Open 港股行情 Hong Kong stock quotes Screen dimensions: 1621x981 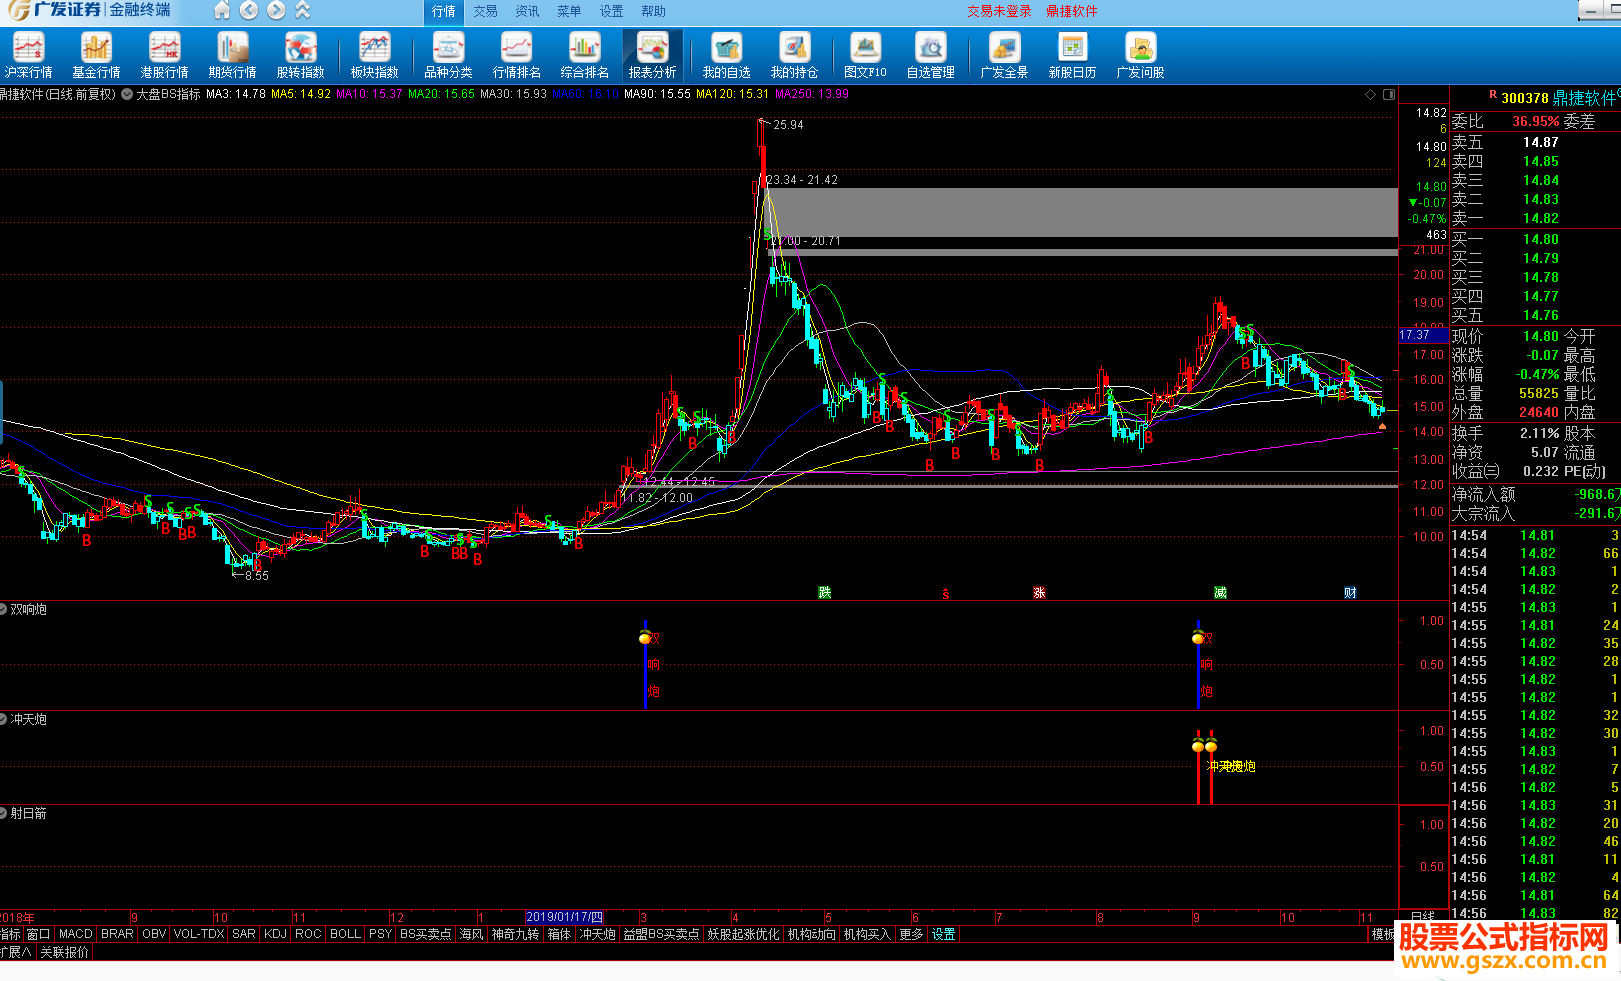164,56
